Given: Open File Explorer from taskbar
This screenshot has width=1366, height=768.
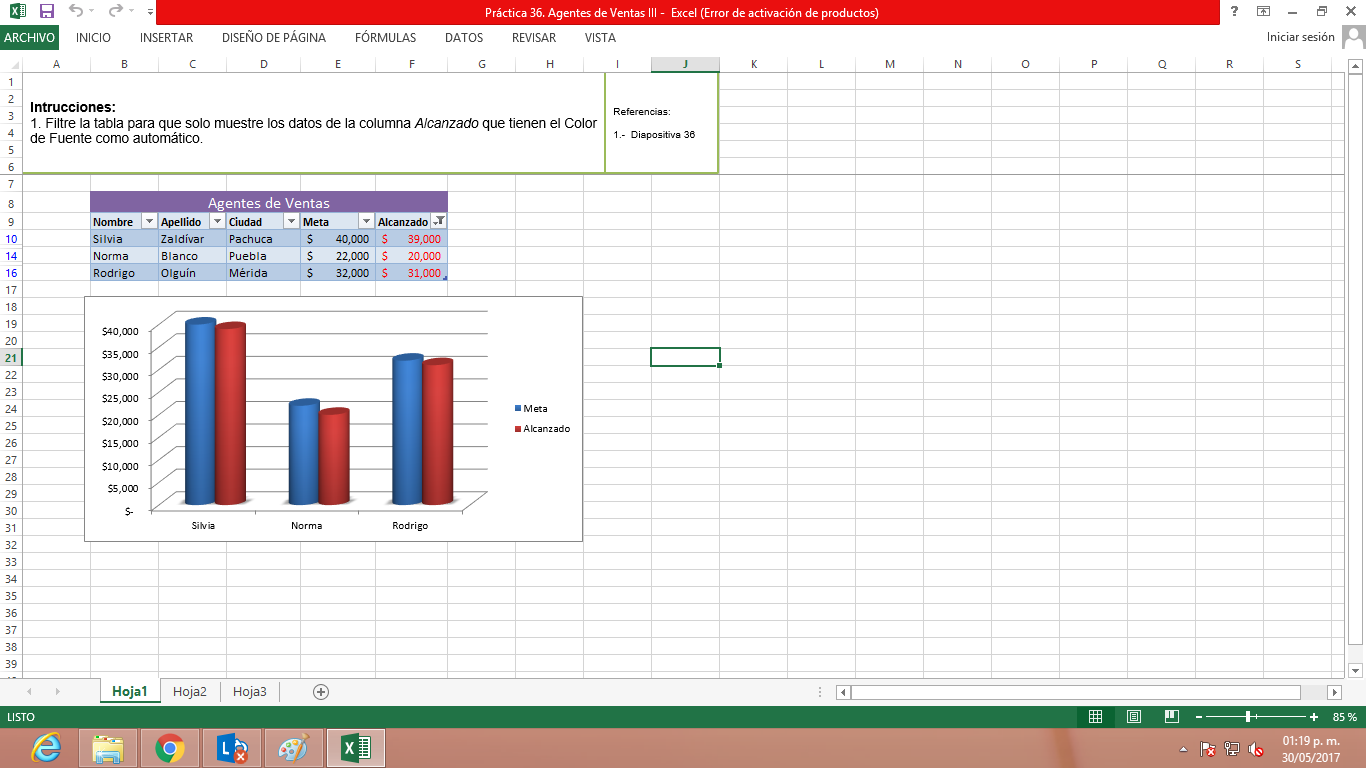Looking at the screenshot, I should [x=108, y=748].
